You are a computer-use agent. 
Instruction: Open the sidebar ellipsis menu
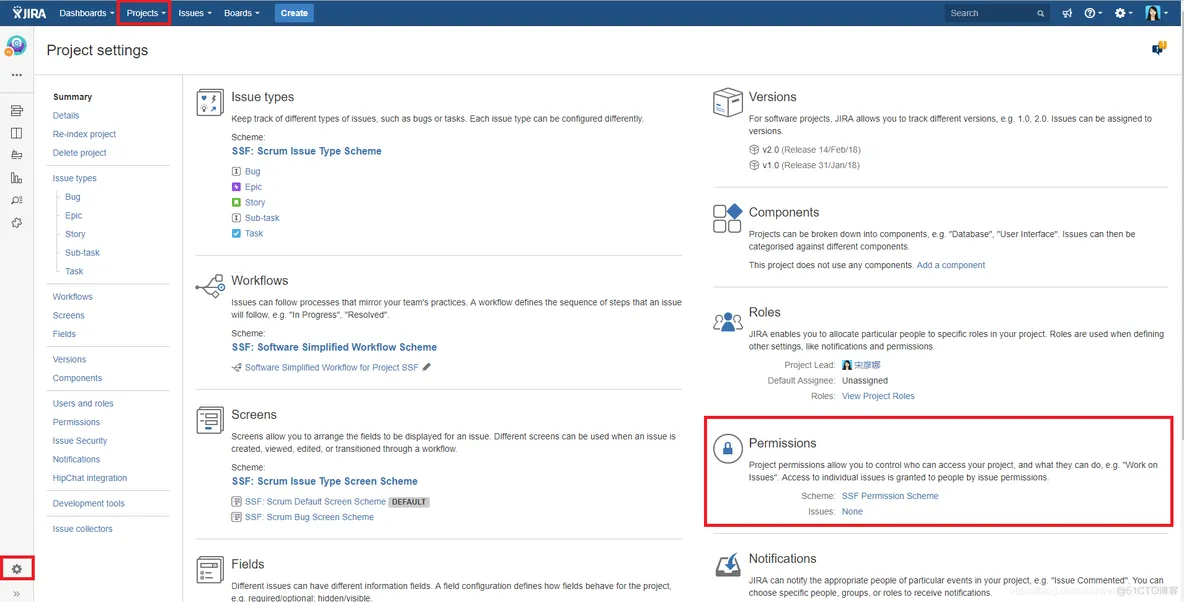click(17, 76)
